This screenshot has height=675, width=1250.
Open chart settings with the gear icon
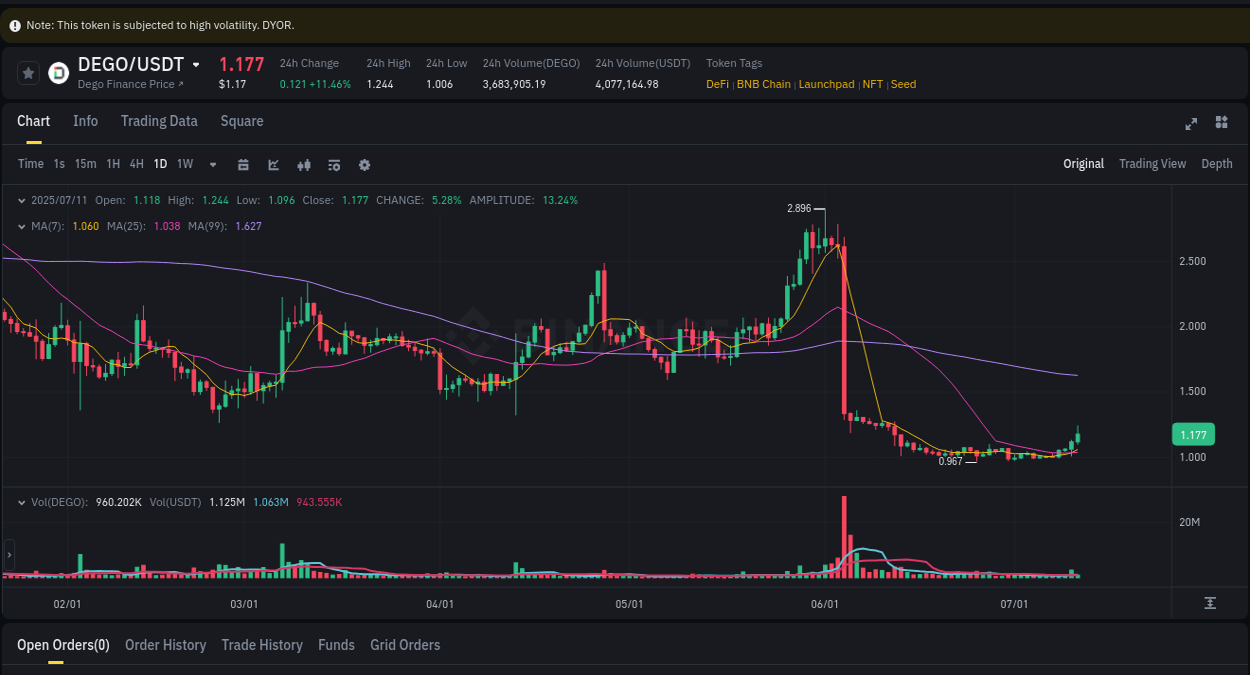point(364,164)
